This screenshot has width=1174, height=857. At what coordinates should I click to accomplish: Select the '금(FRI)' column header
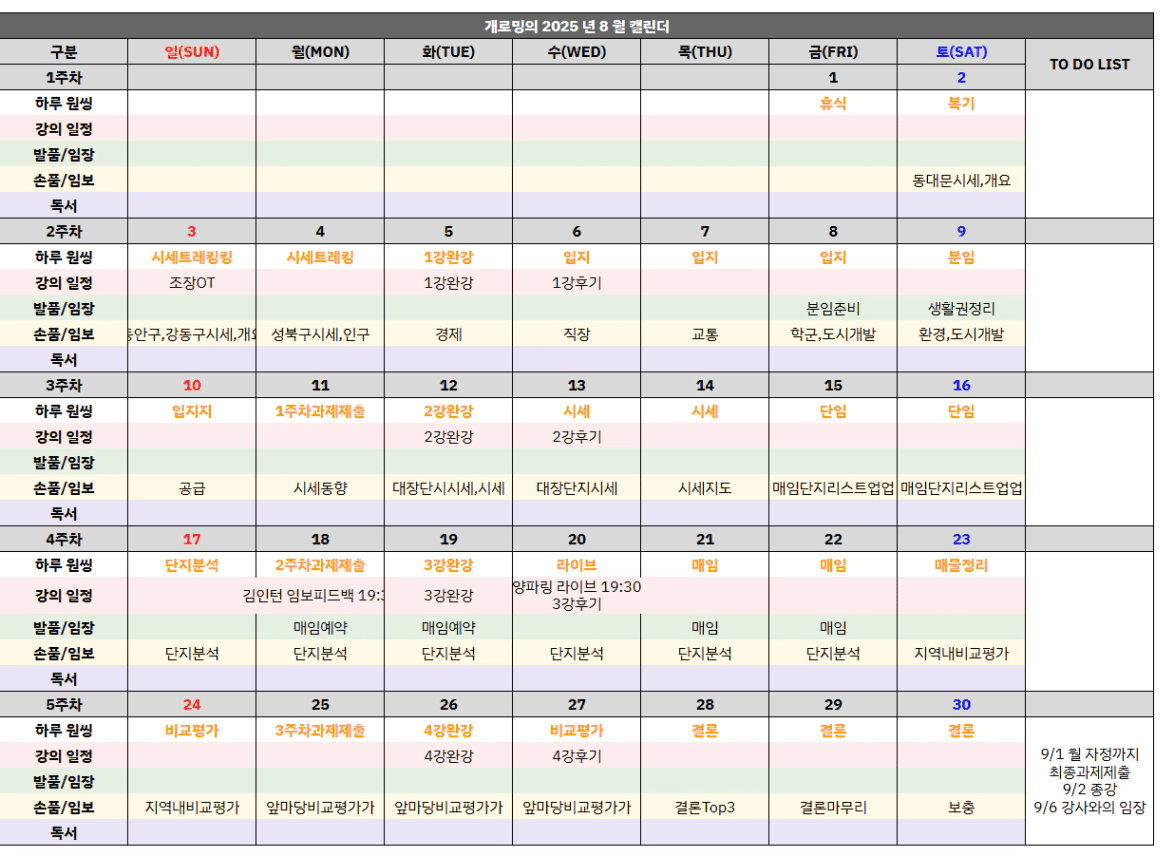pos(833,52)
